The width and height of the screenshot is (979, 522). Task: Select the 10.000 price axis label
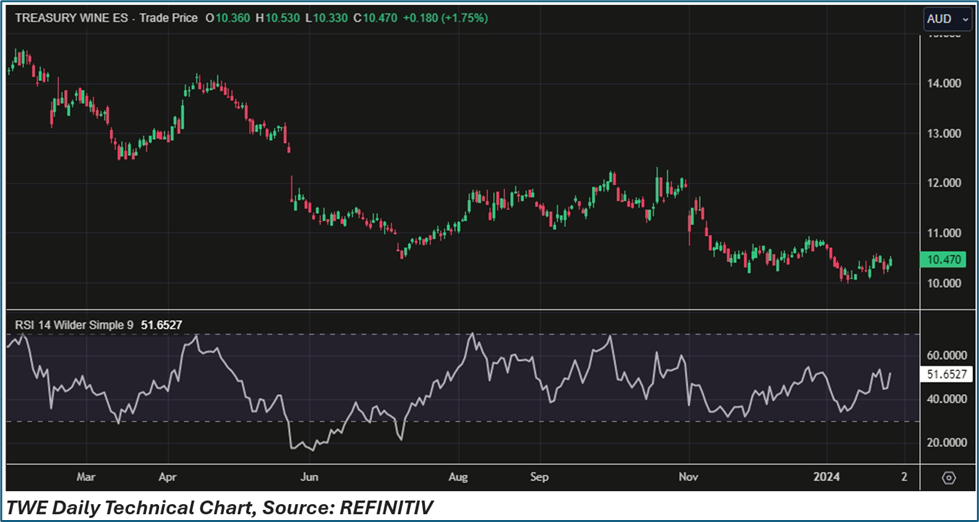pos(943,283)
